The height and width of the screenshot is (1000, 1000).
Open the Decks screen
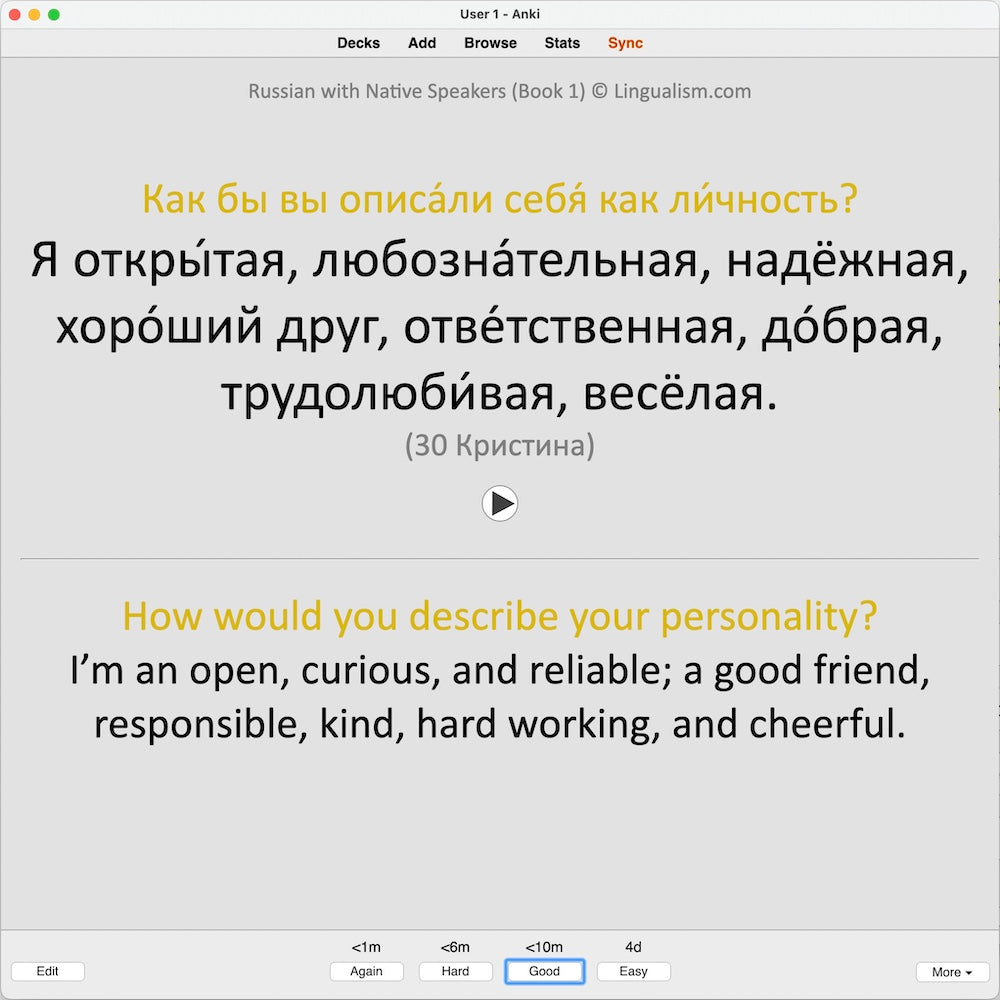point(358,43)
